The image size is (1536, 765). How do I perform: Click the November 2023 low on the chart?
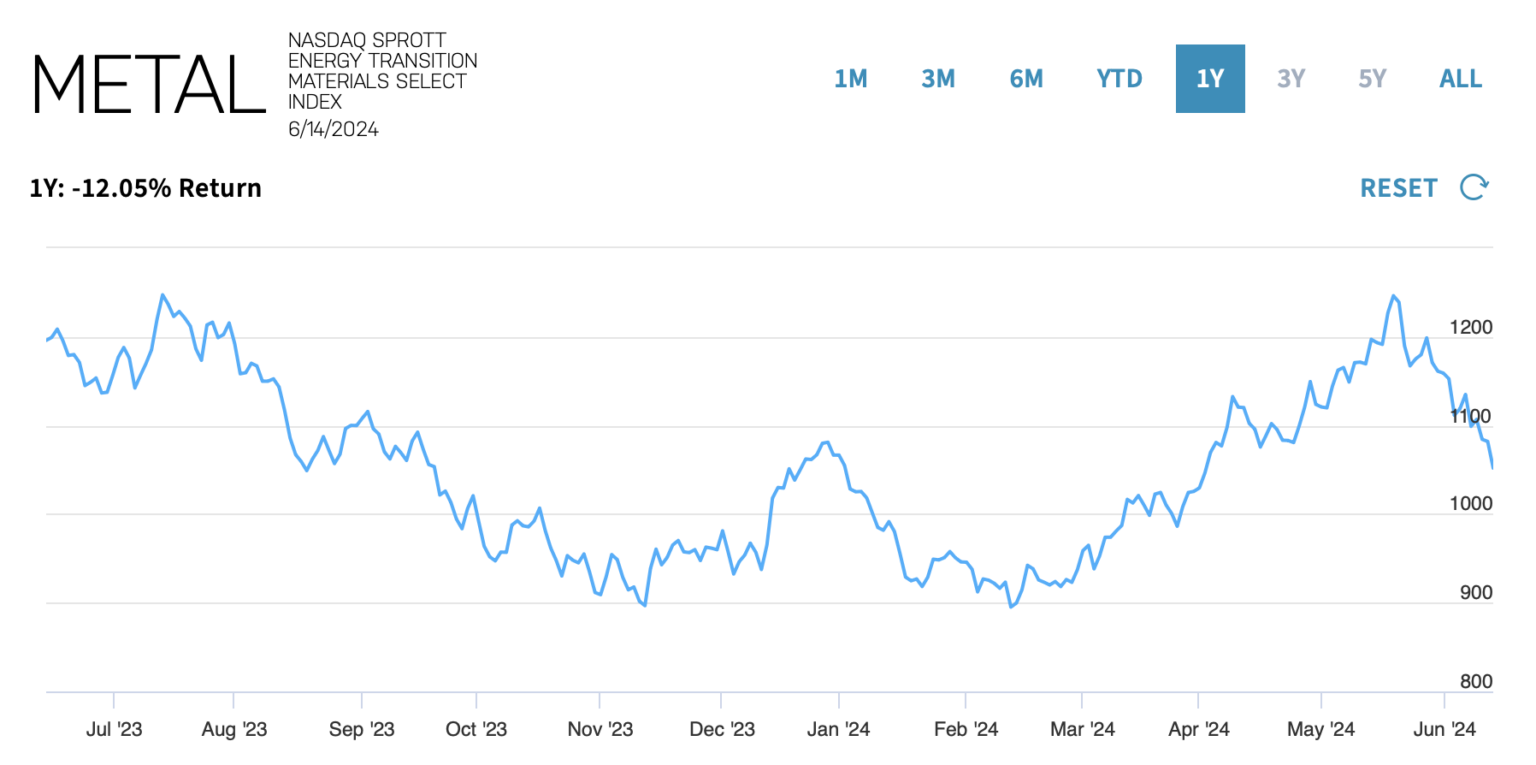[643, 603]
